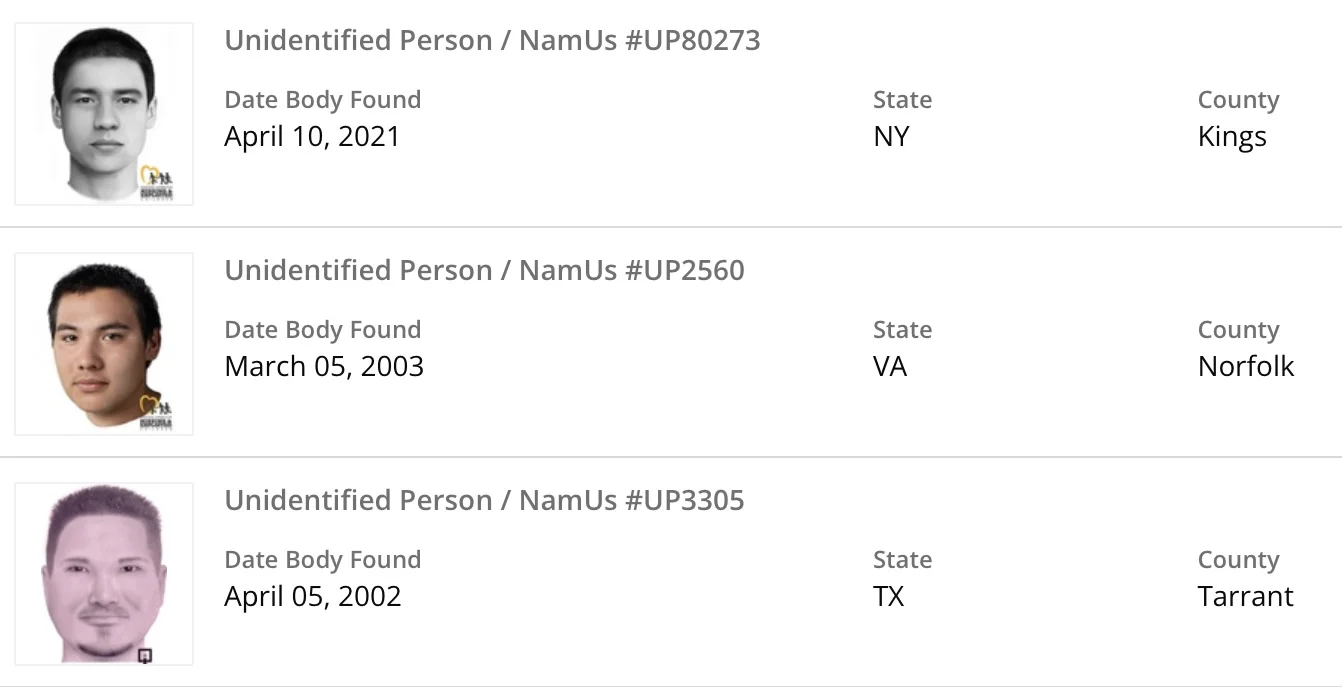1342x687 pixels.
Task: Click the Date Body Found label above April 10, 2021
Action: point(323,100)
